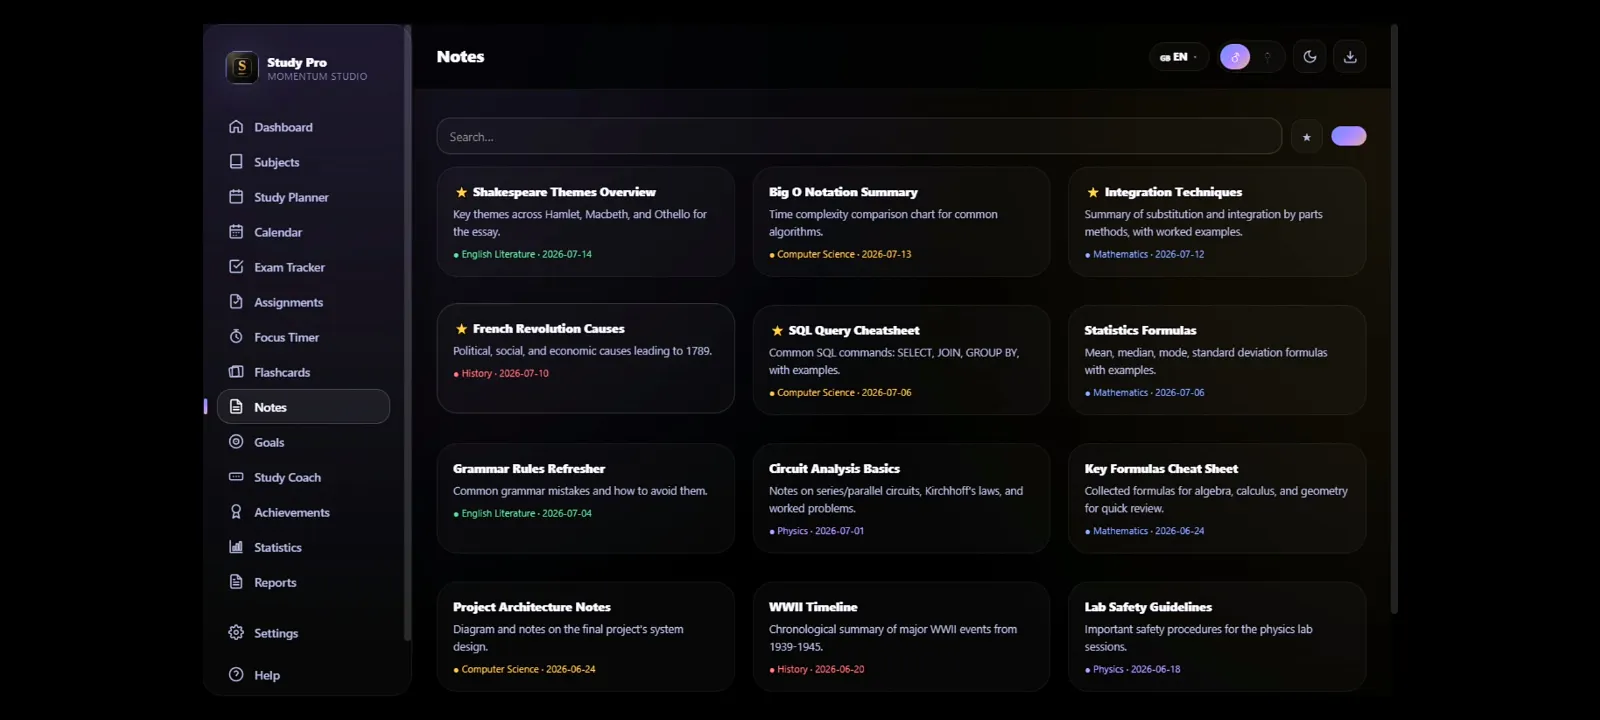Select the Notes sidebar item
This screenshot has width=1600, height=720.
click(303, 407)
